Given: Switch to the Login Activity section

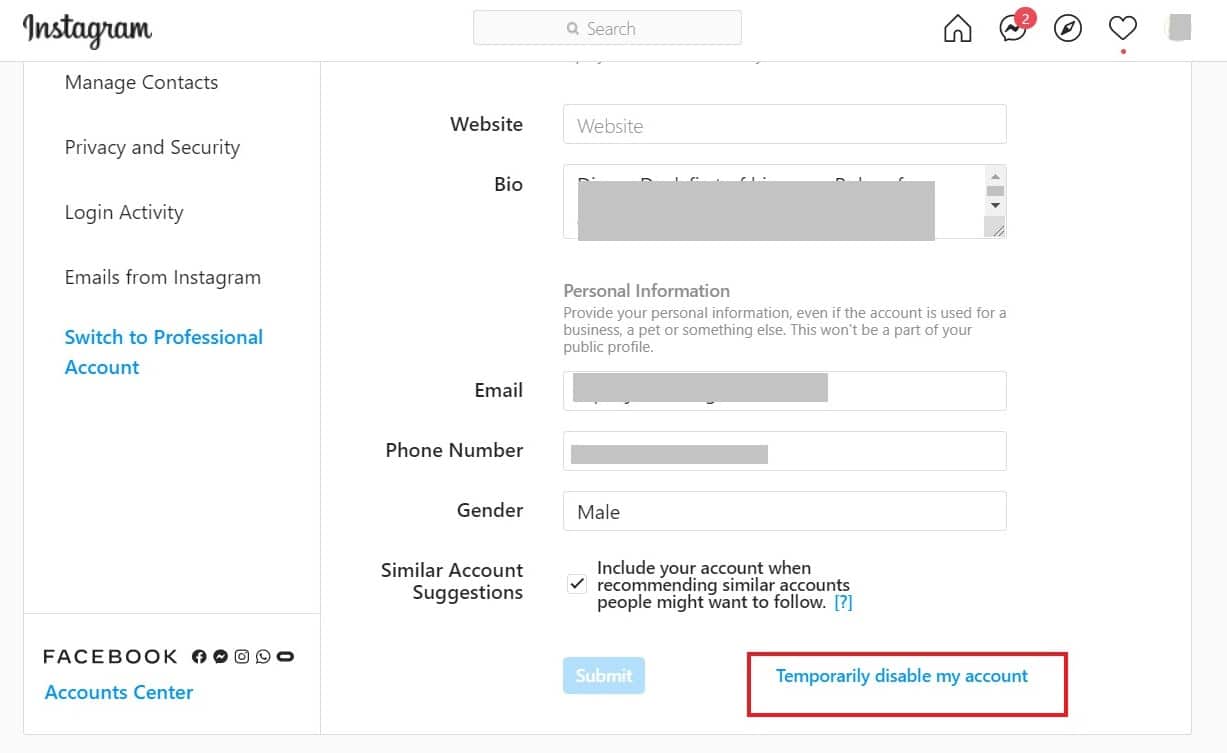Looking at the screenshot, I should (123, 212).
